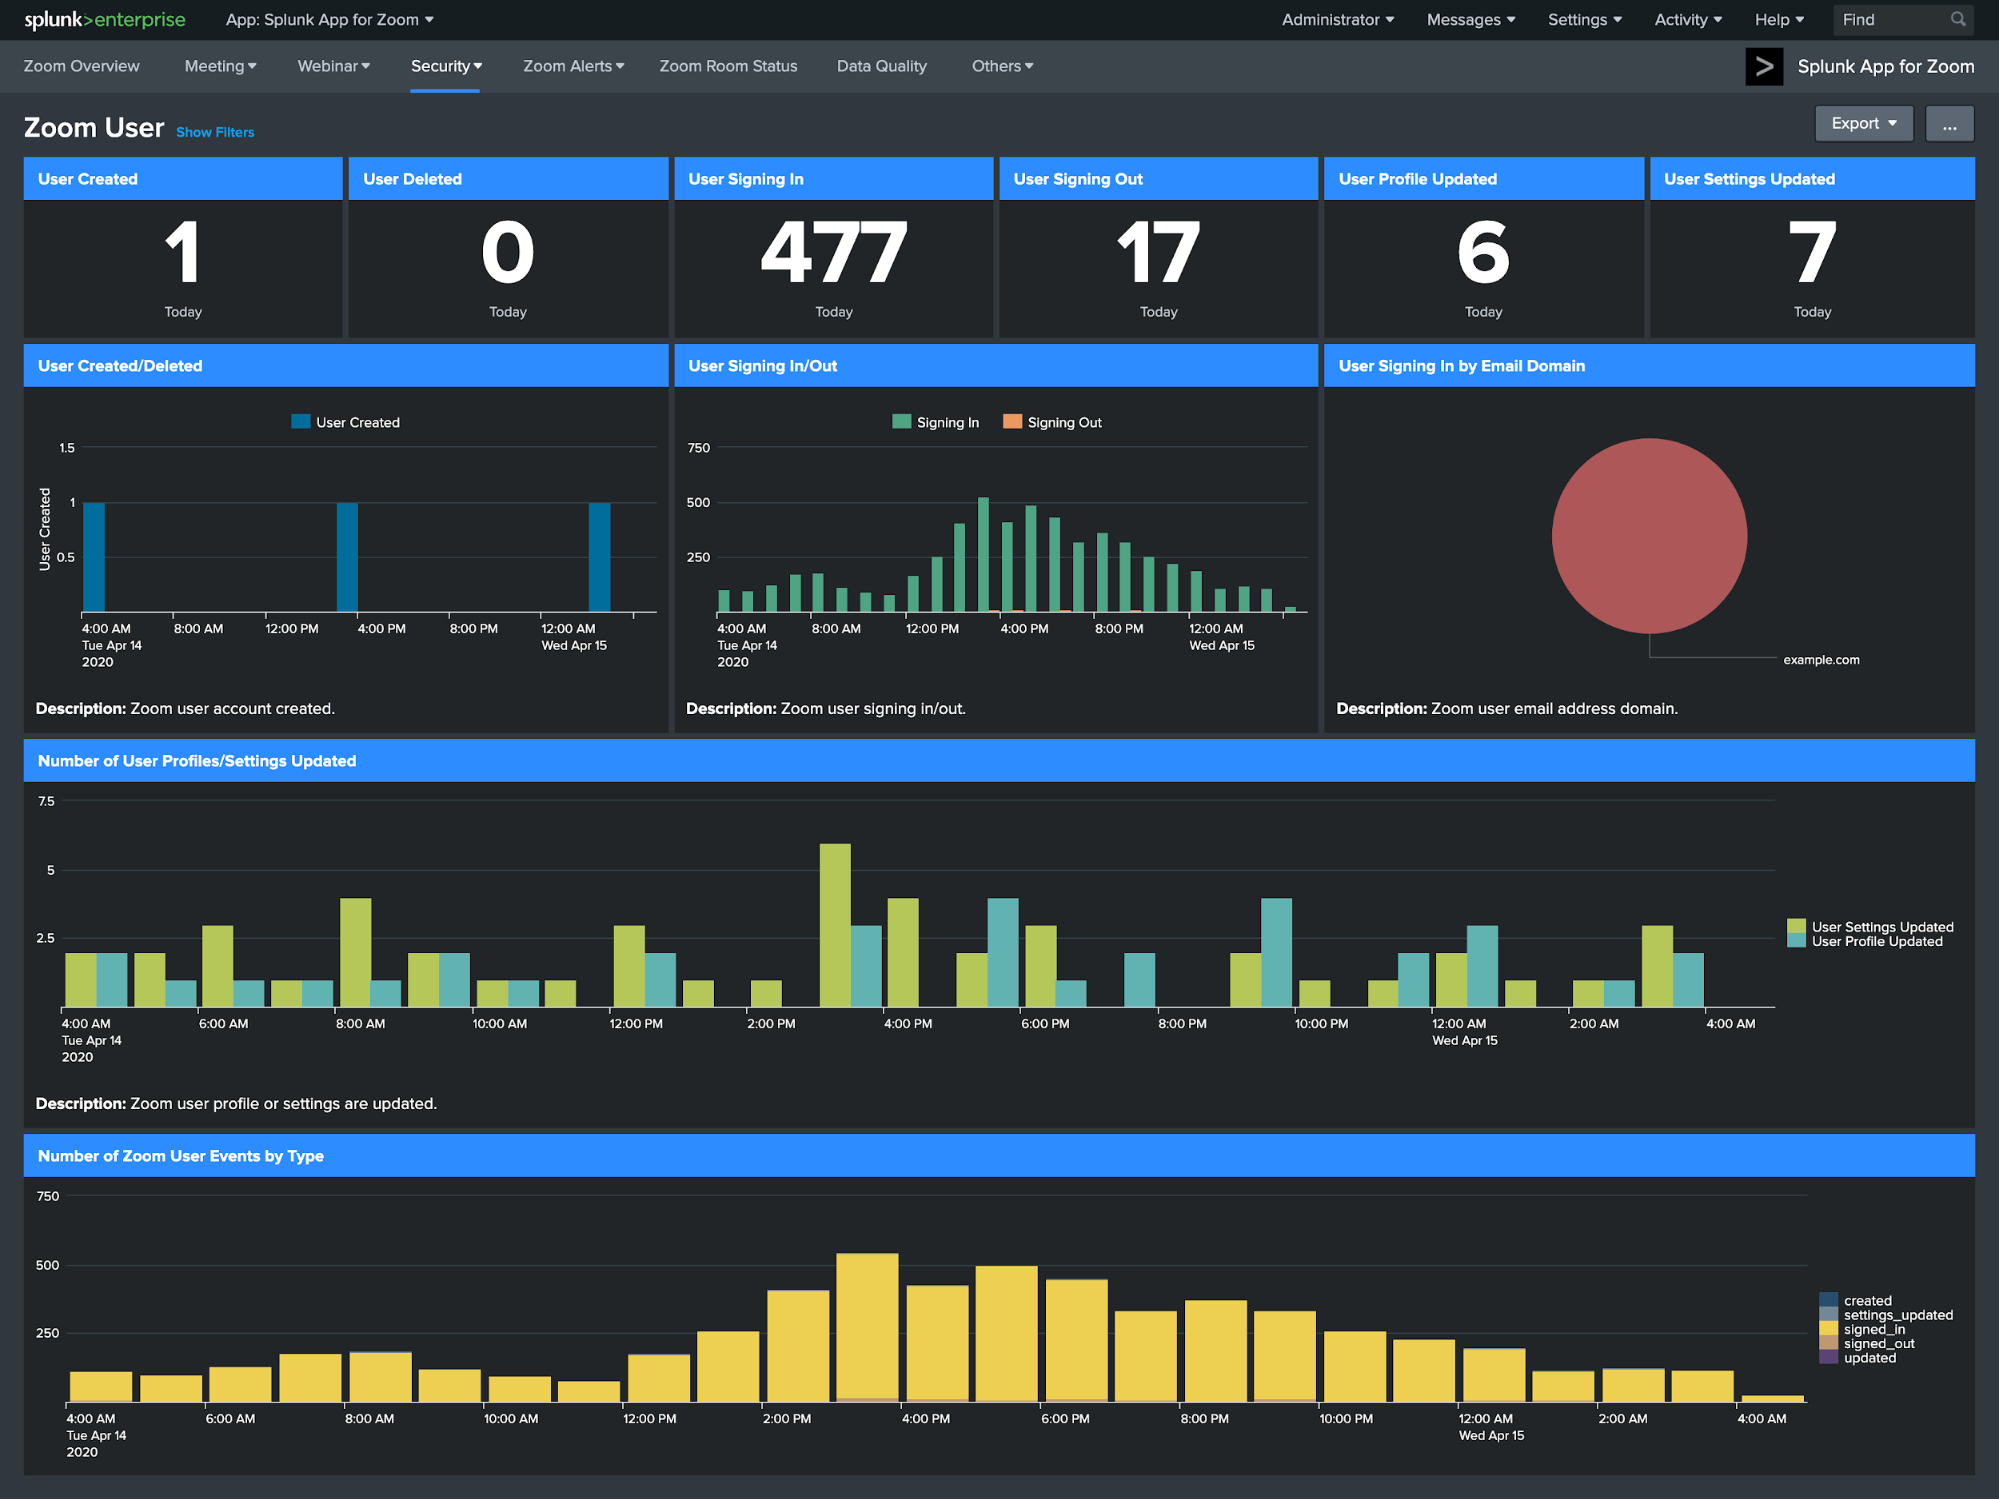Click Number of User Profiles/Settings Updated title

[197, 761]
